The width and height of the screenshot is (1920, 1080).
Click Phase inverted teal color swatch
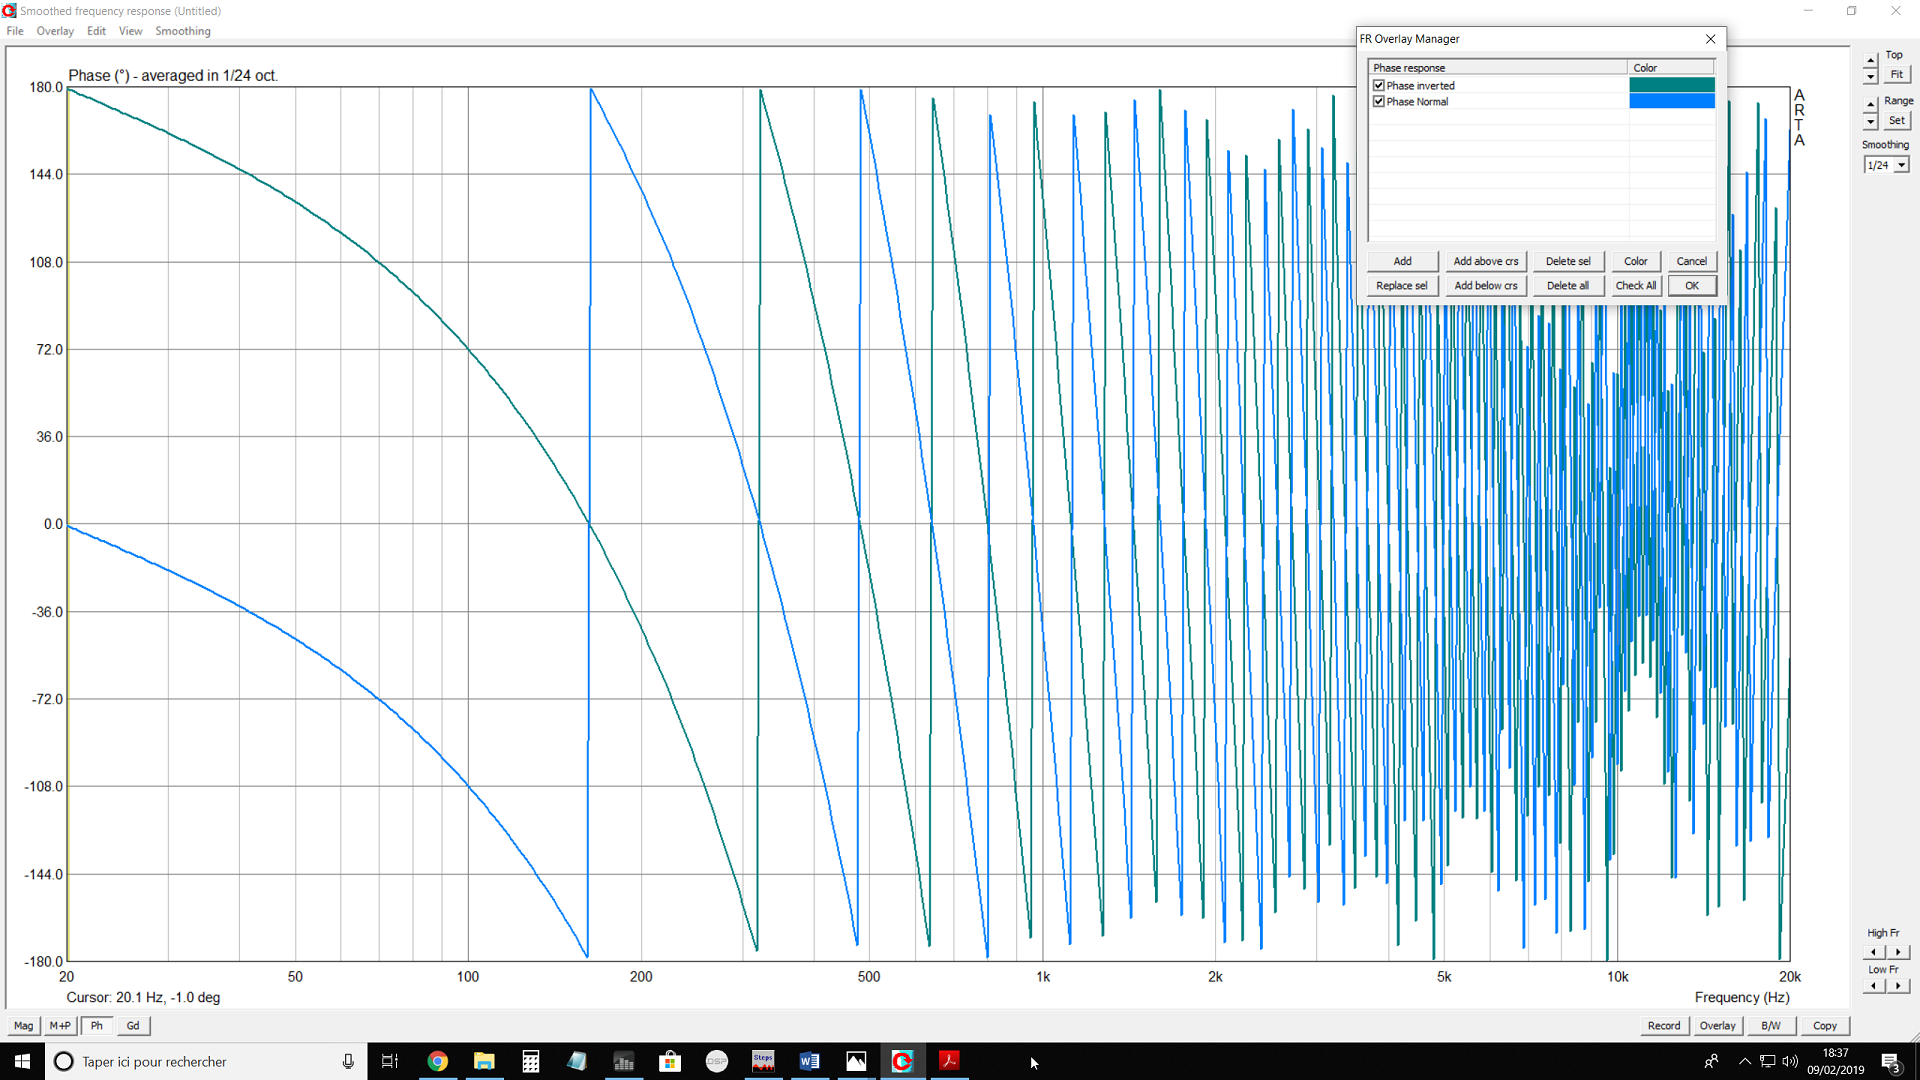(x=1671, y=86)
